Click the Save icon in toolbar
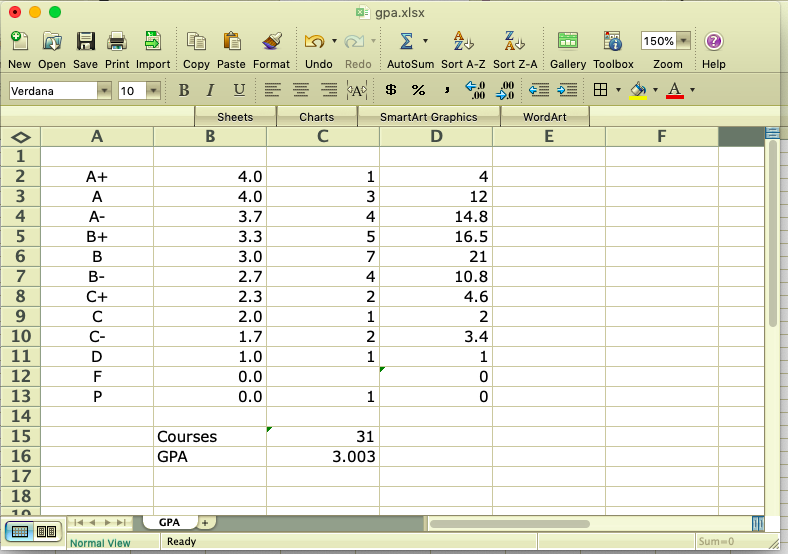788x554 pixels. pyautogui.click(x=85, y=42)
